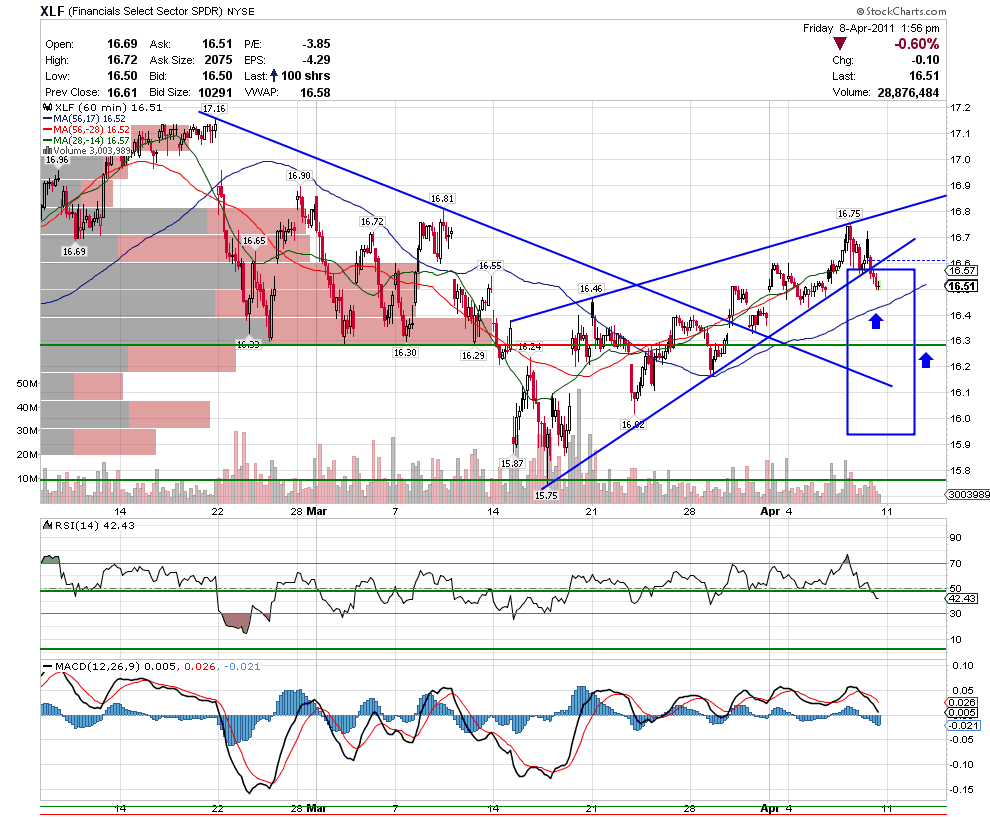This screenshot has width=990, height=817.
Task: Click the RSI(14) 42.43 indicator label
Action: pos(95,525)
